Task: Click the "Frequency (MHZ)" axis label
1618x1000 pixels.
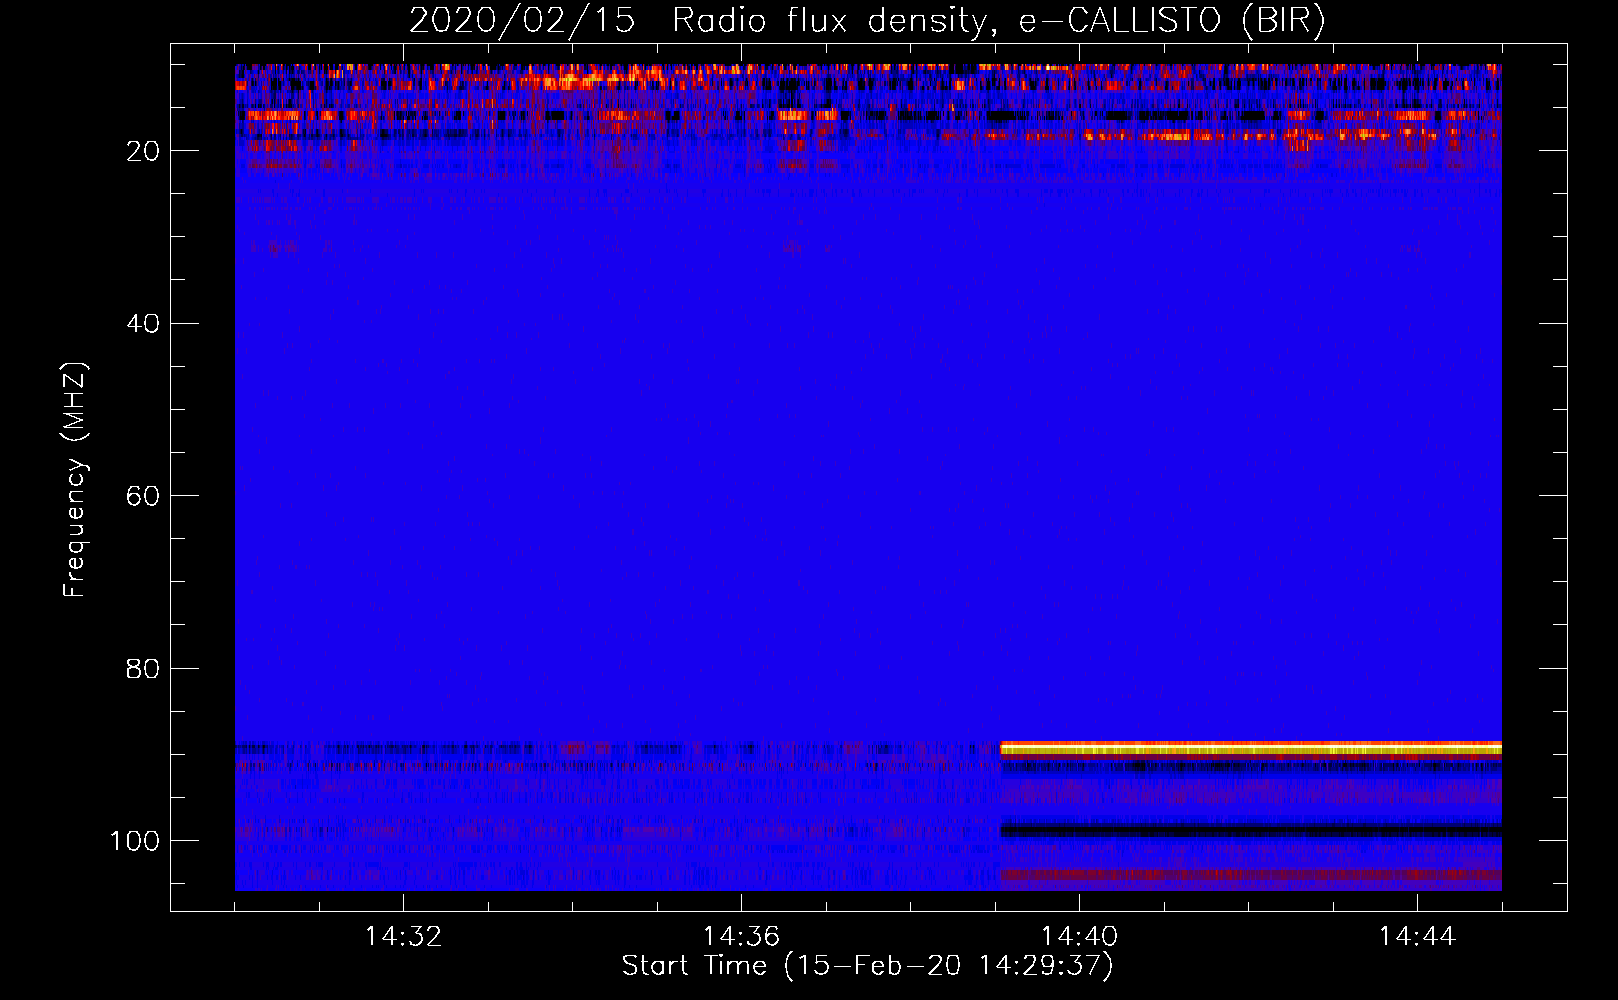Action: 75,479
